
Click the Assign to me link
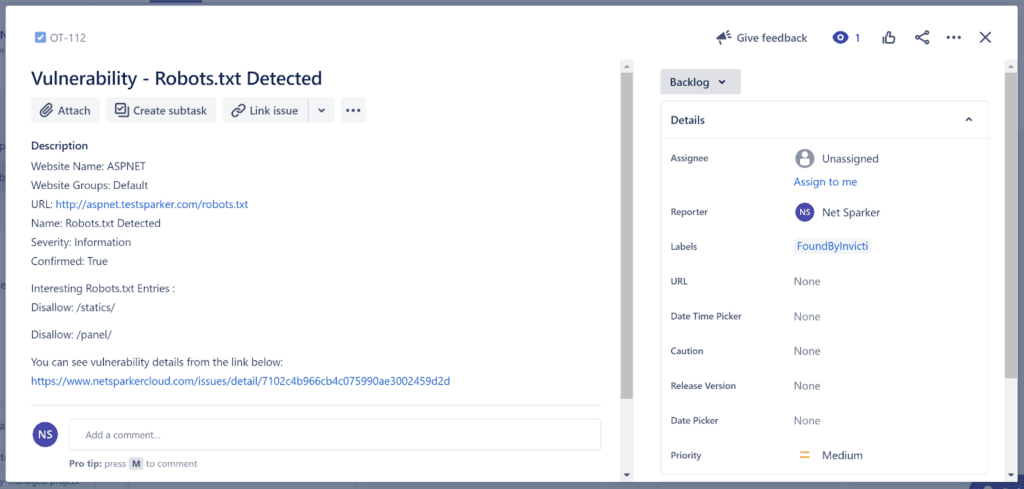tap(825, 182)
